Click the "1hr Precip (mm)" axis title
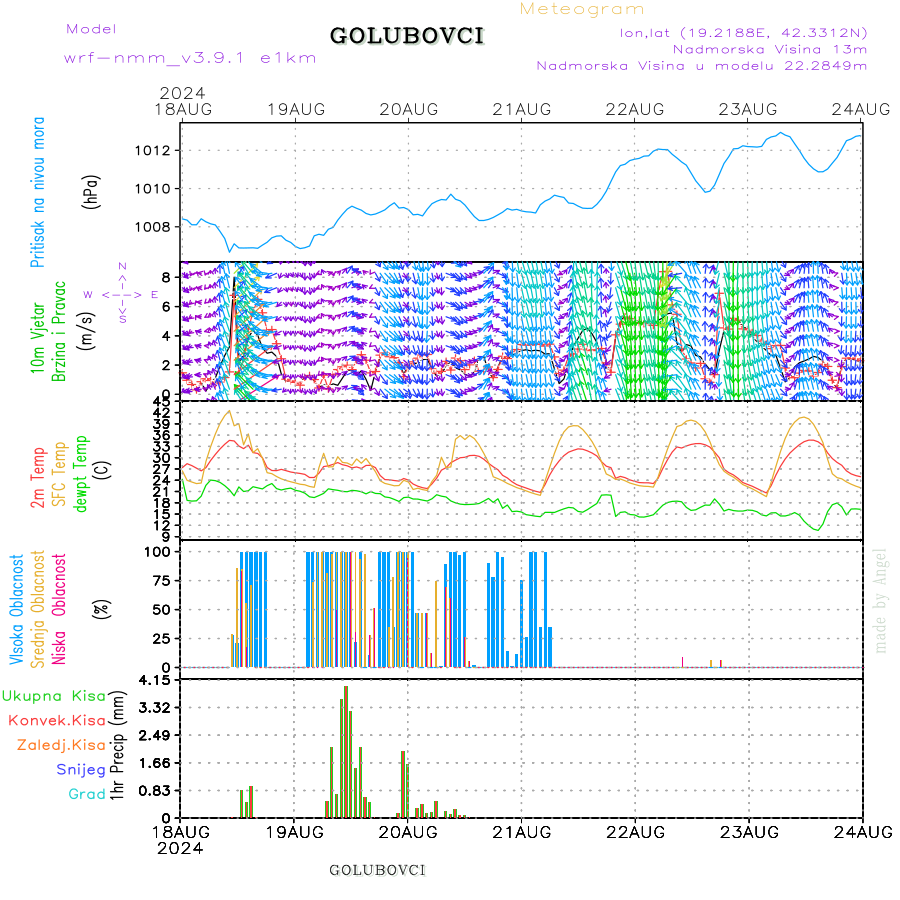This screenshot has height=900, width=900. coord(117,745)
